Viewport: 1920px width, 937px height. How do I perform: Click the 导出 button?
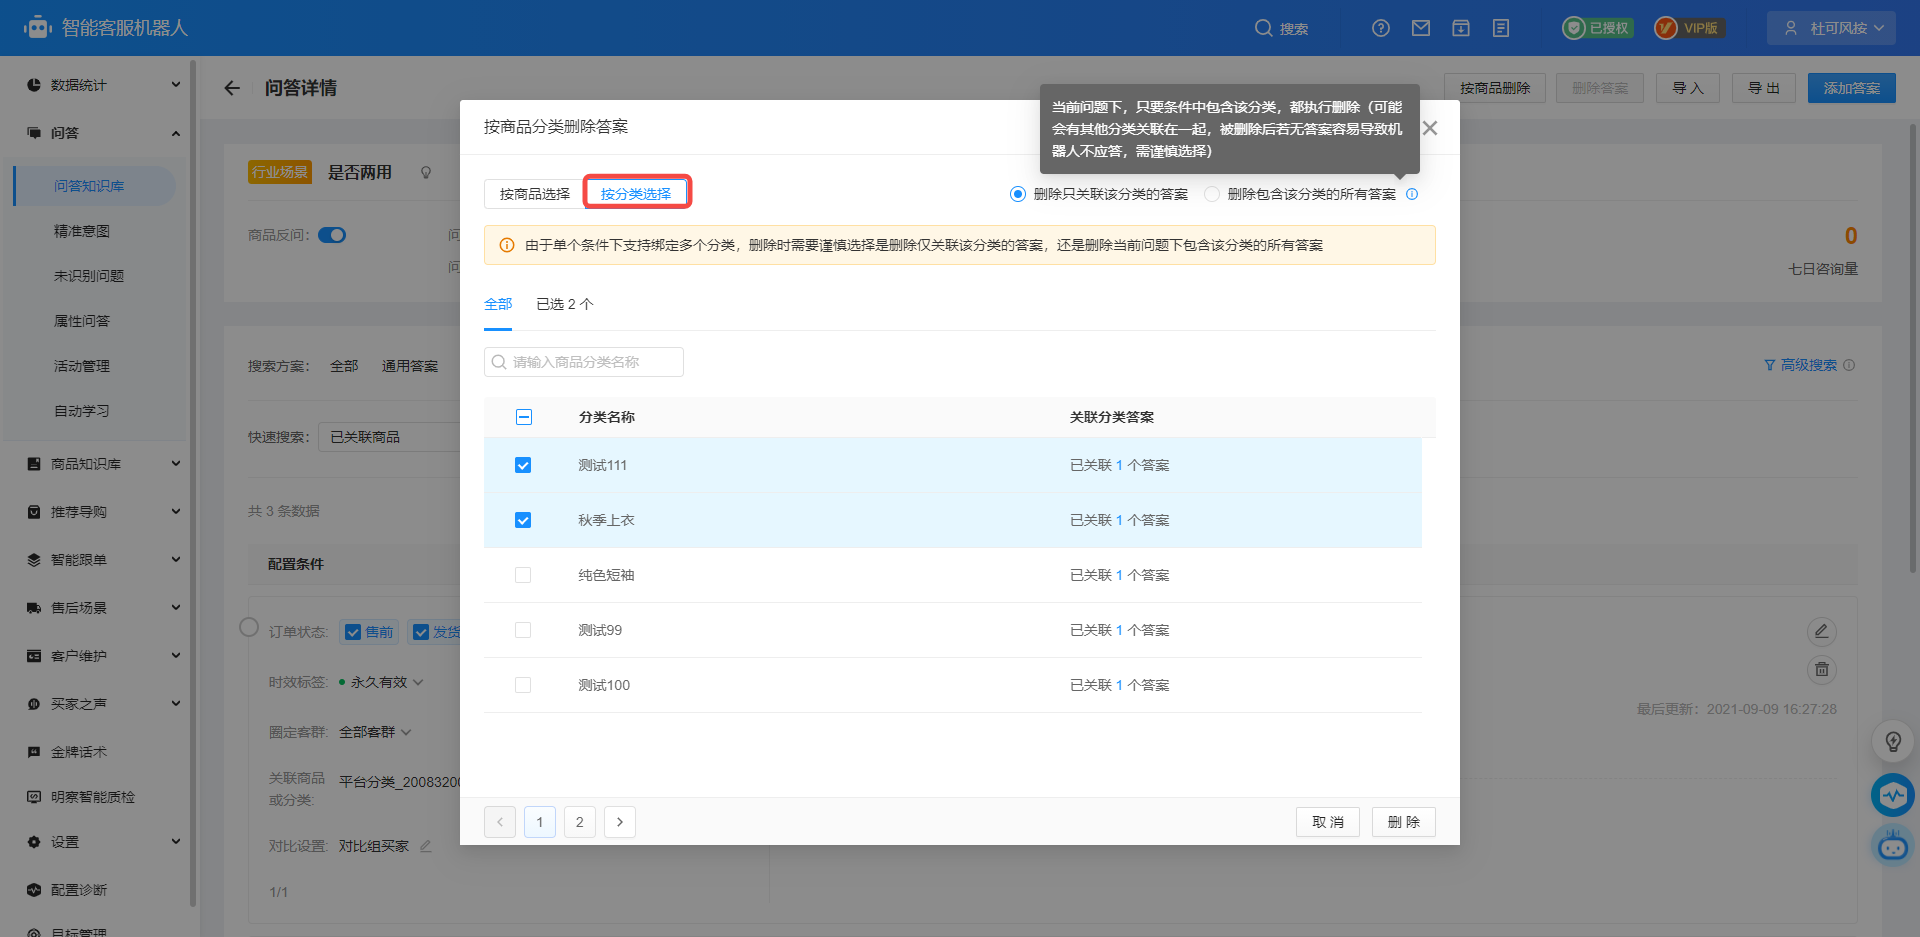pyautogui.click(x=1764, y=88)
